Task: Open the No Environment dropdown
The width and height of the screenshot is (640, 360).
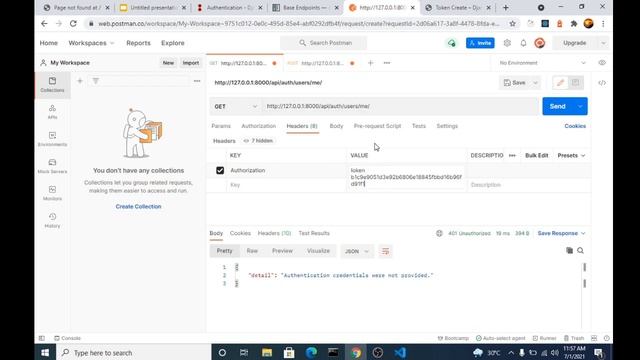Action: click(542, 63)
